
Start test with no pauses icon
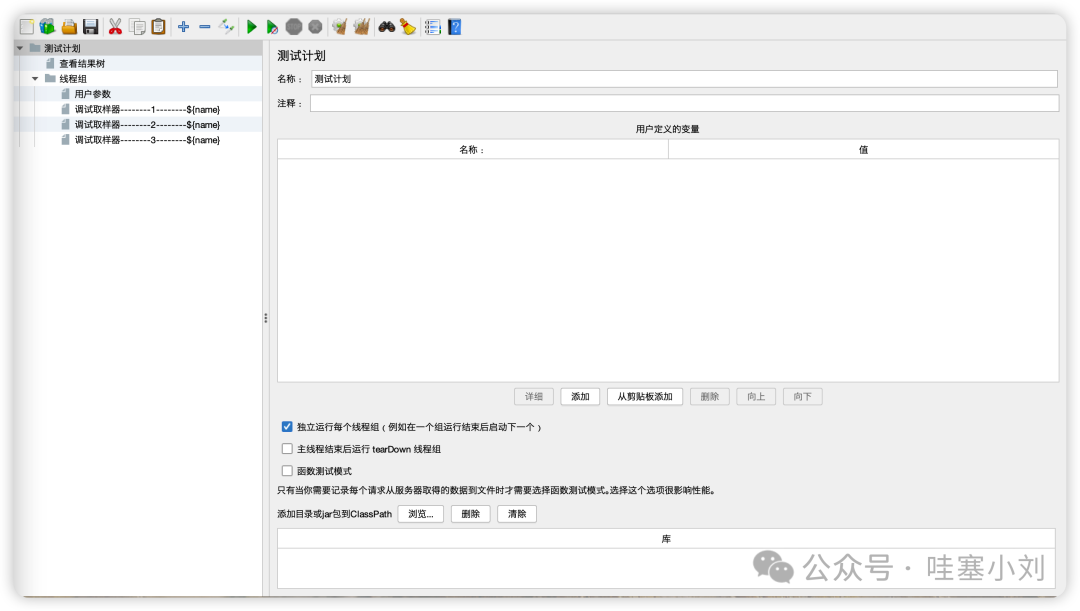(x=272, y=27)
